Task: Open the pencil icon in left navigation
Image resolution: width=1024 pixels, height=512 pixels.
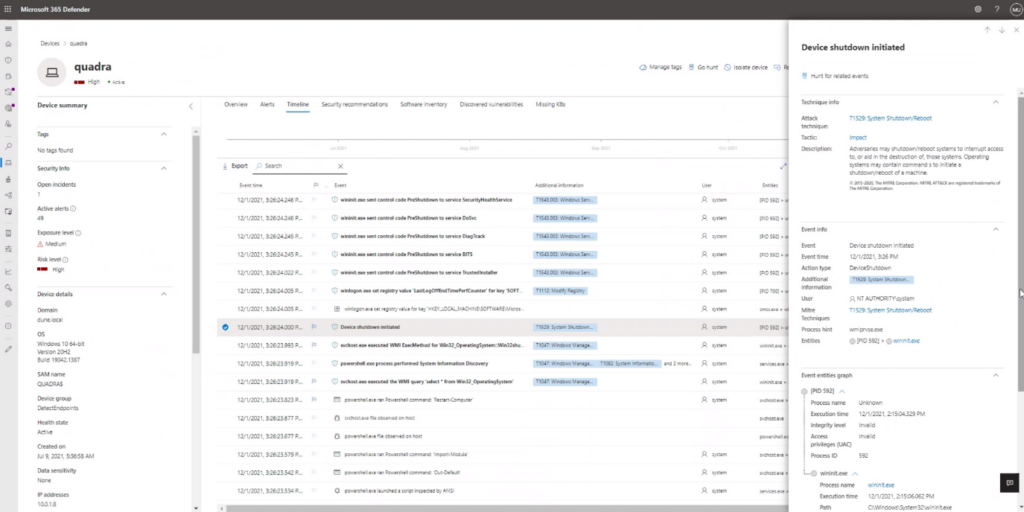Action: tap(8, 349)
